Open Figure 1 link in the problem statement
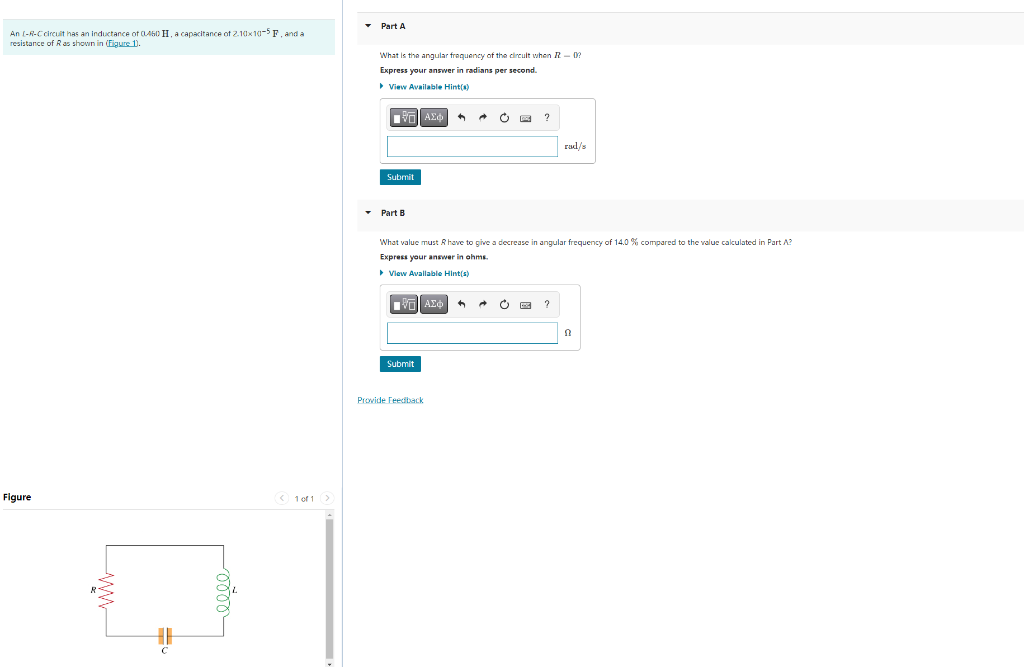 [120, 43]
